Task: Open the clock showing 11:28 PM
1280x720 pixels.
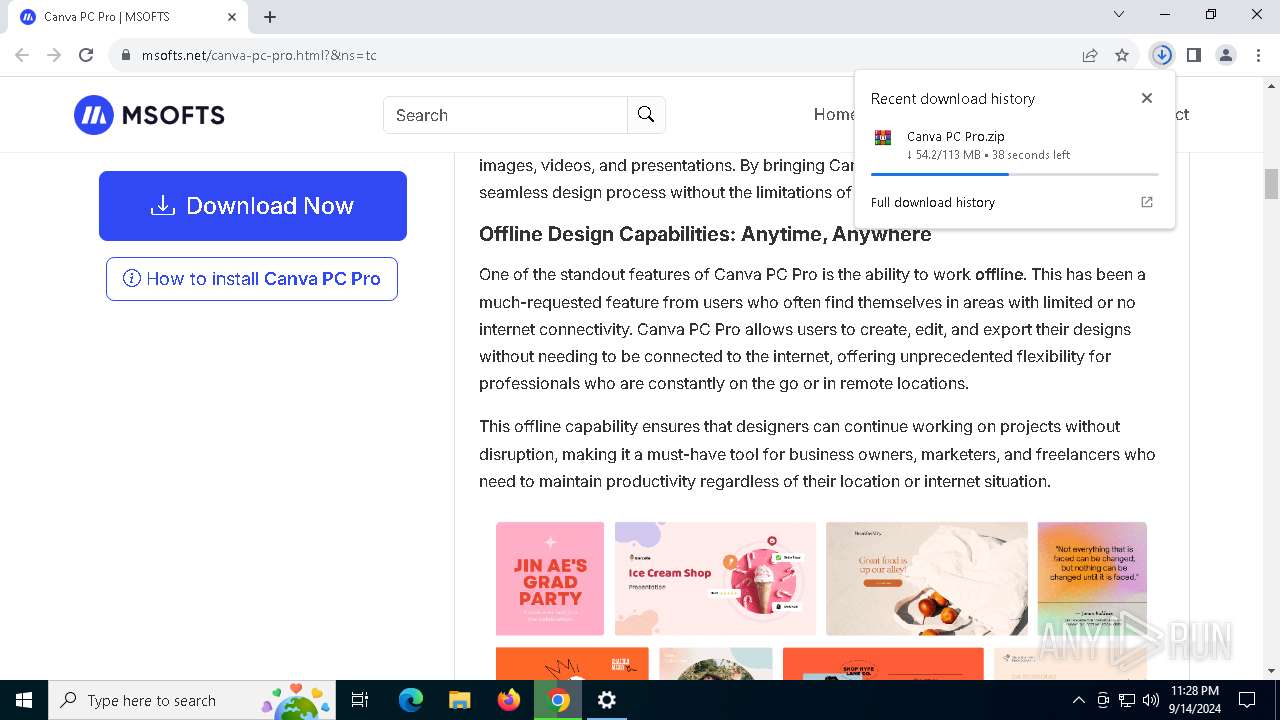Action: tap(1194, 700)
